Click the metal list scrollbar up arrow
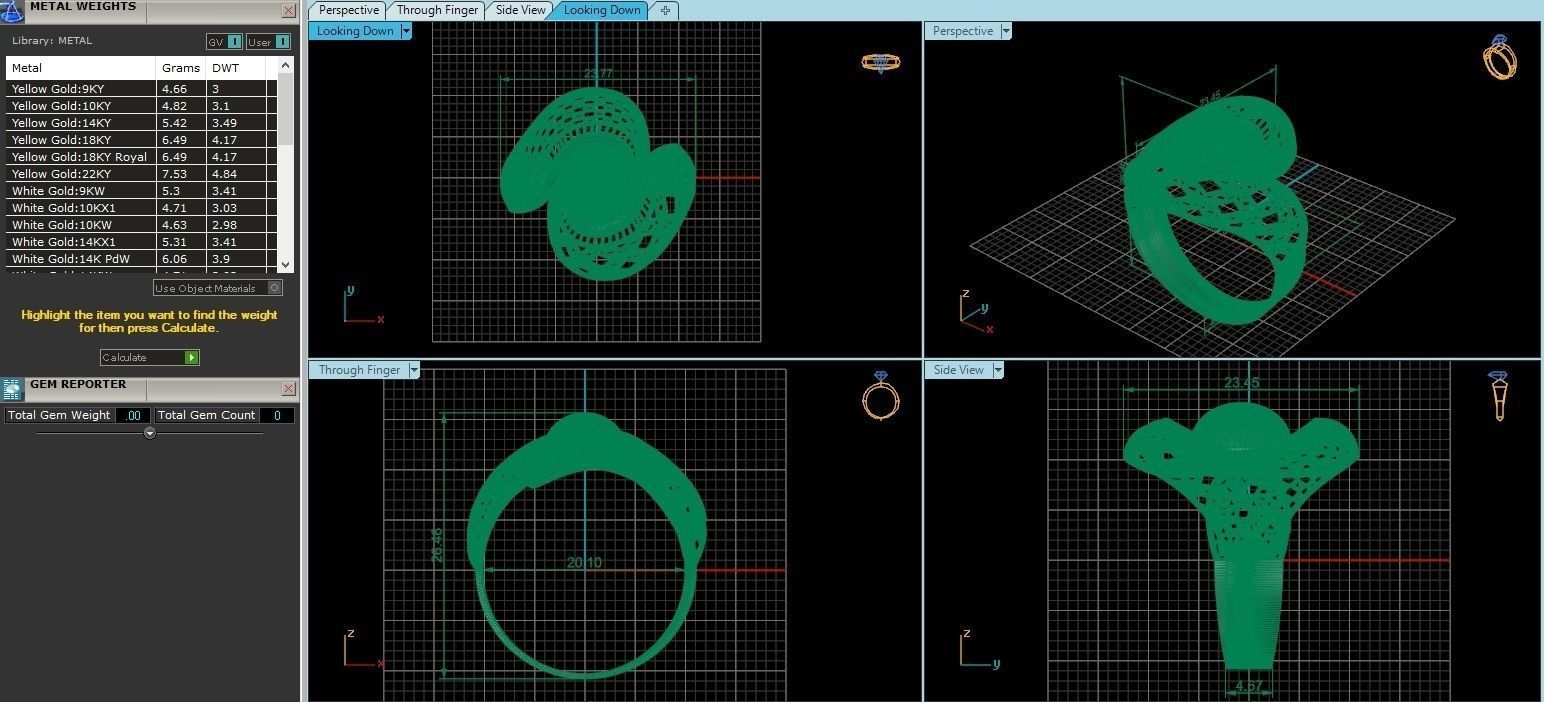Screen dimensions: 1544x702 [x=286, y=65]
